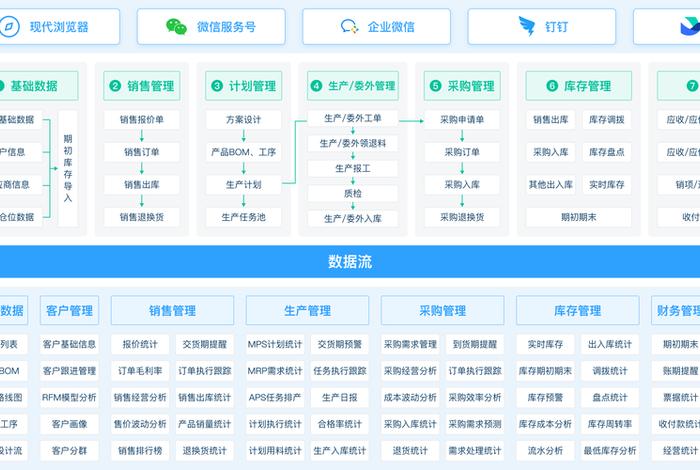Click 成本波动分析 item
700x470 pixels.
[410, 397]
